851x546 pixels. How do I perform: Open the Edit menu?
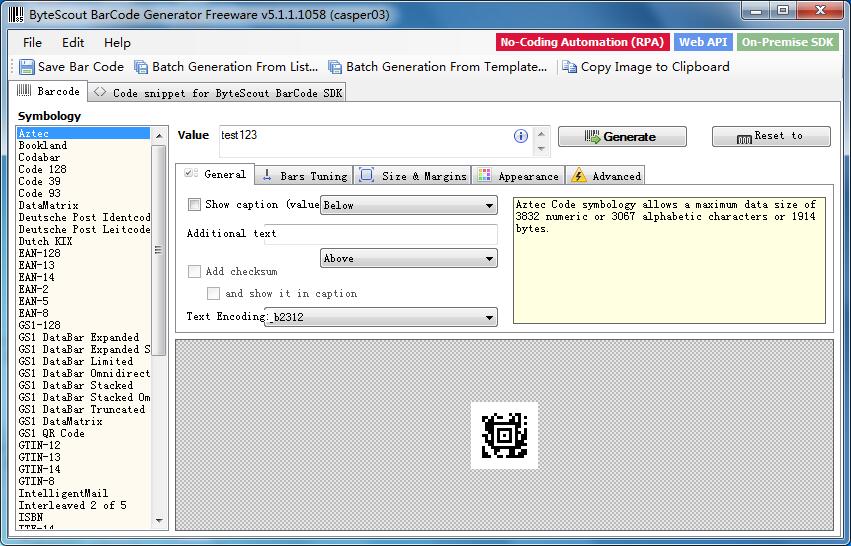click(73, 42)
